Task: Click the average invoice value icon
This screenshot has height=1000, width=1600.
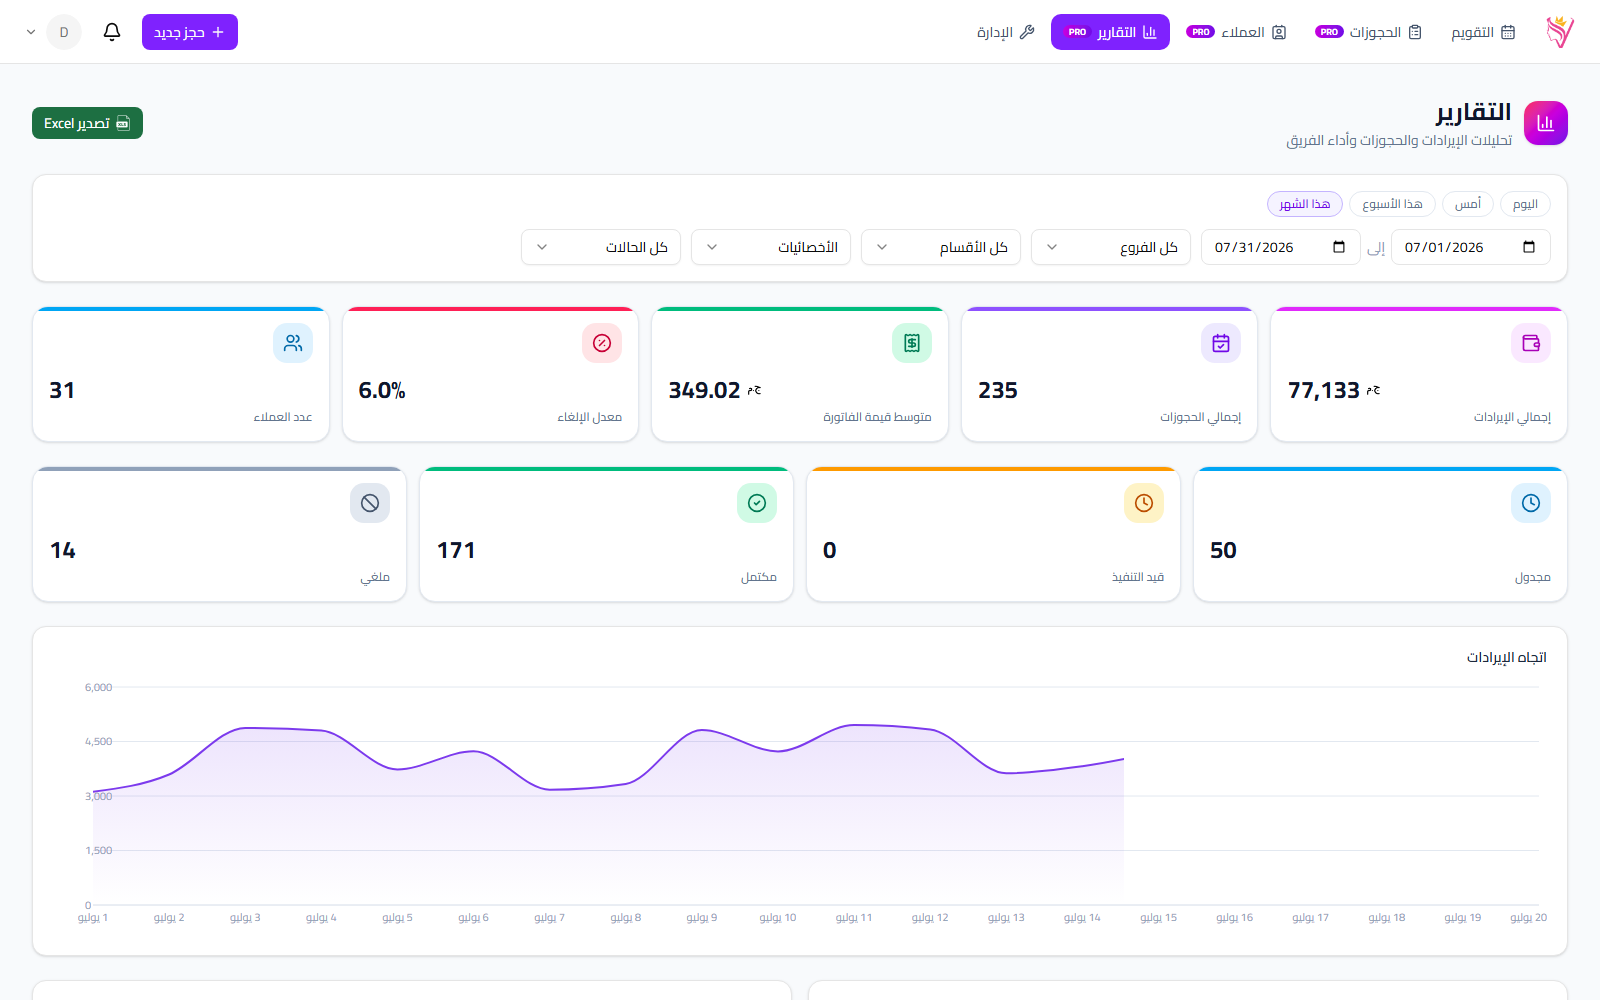Action: pyautogui.click(x=911, y=343)
